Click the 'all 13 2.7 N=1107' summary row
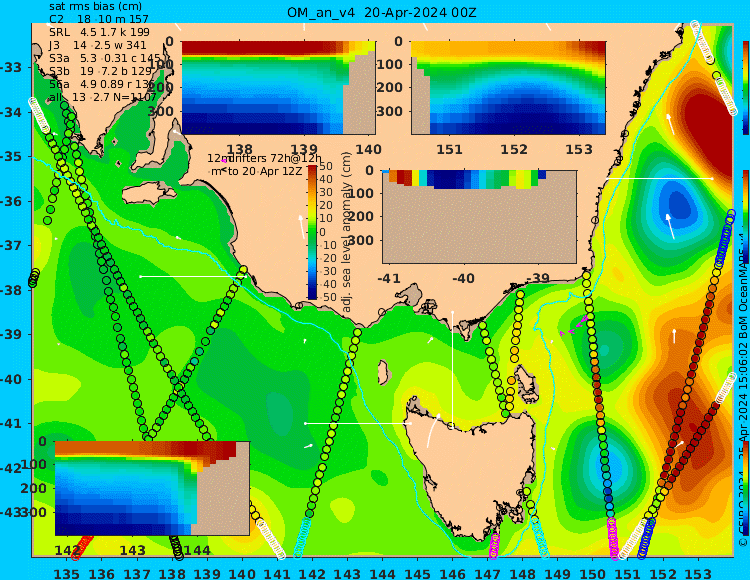Viewport: 750px width, 580px height. click(x=103, y=97)
